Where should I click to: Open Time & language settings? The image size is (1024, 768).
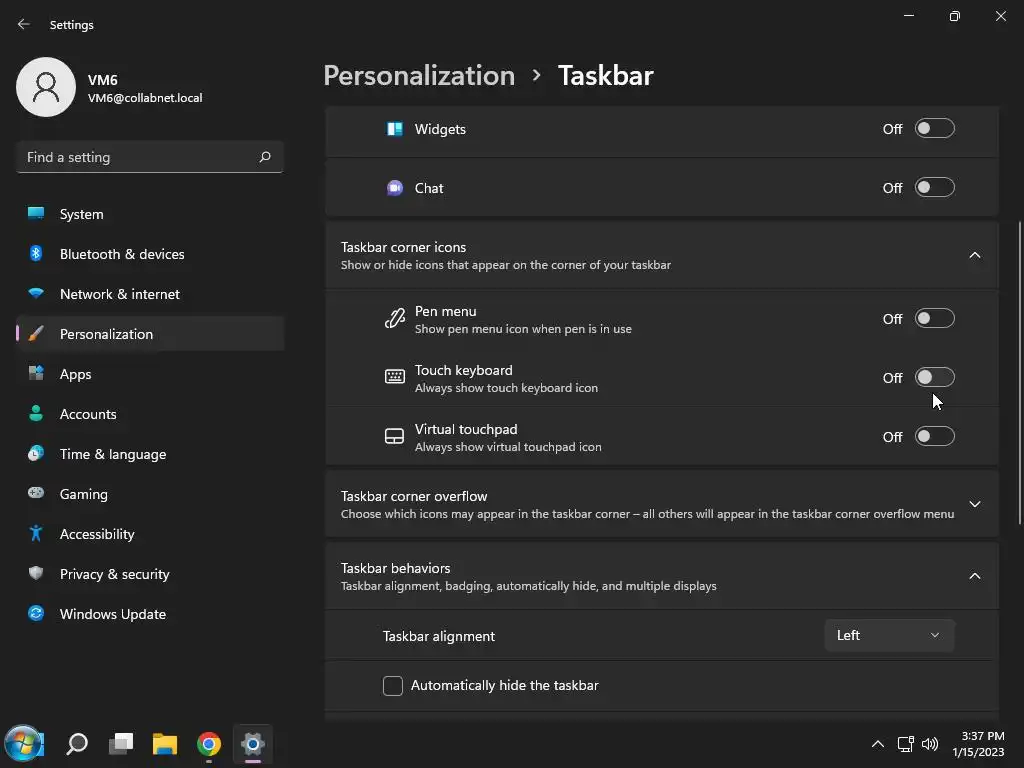(x=150, y=454)
